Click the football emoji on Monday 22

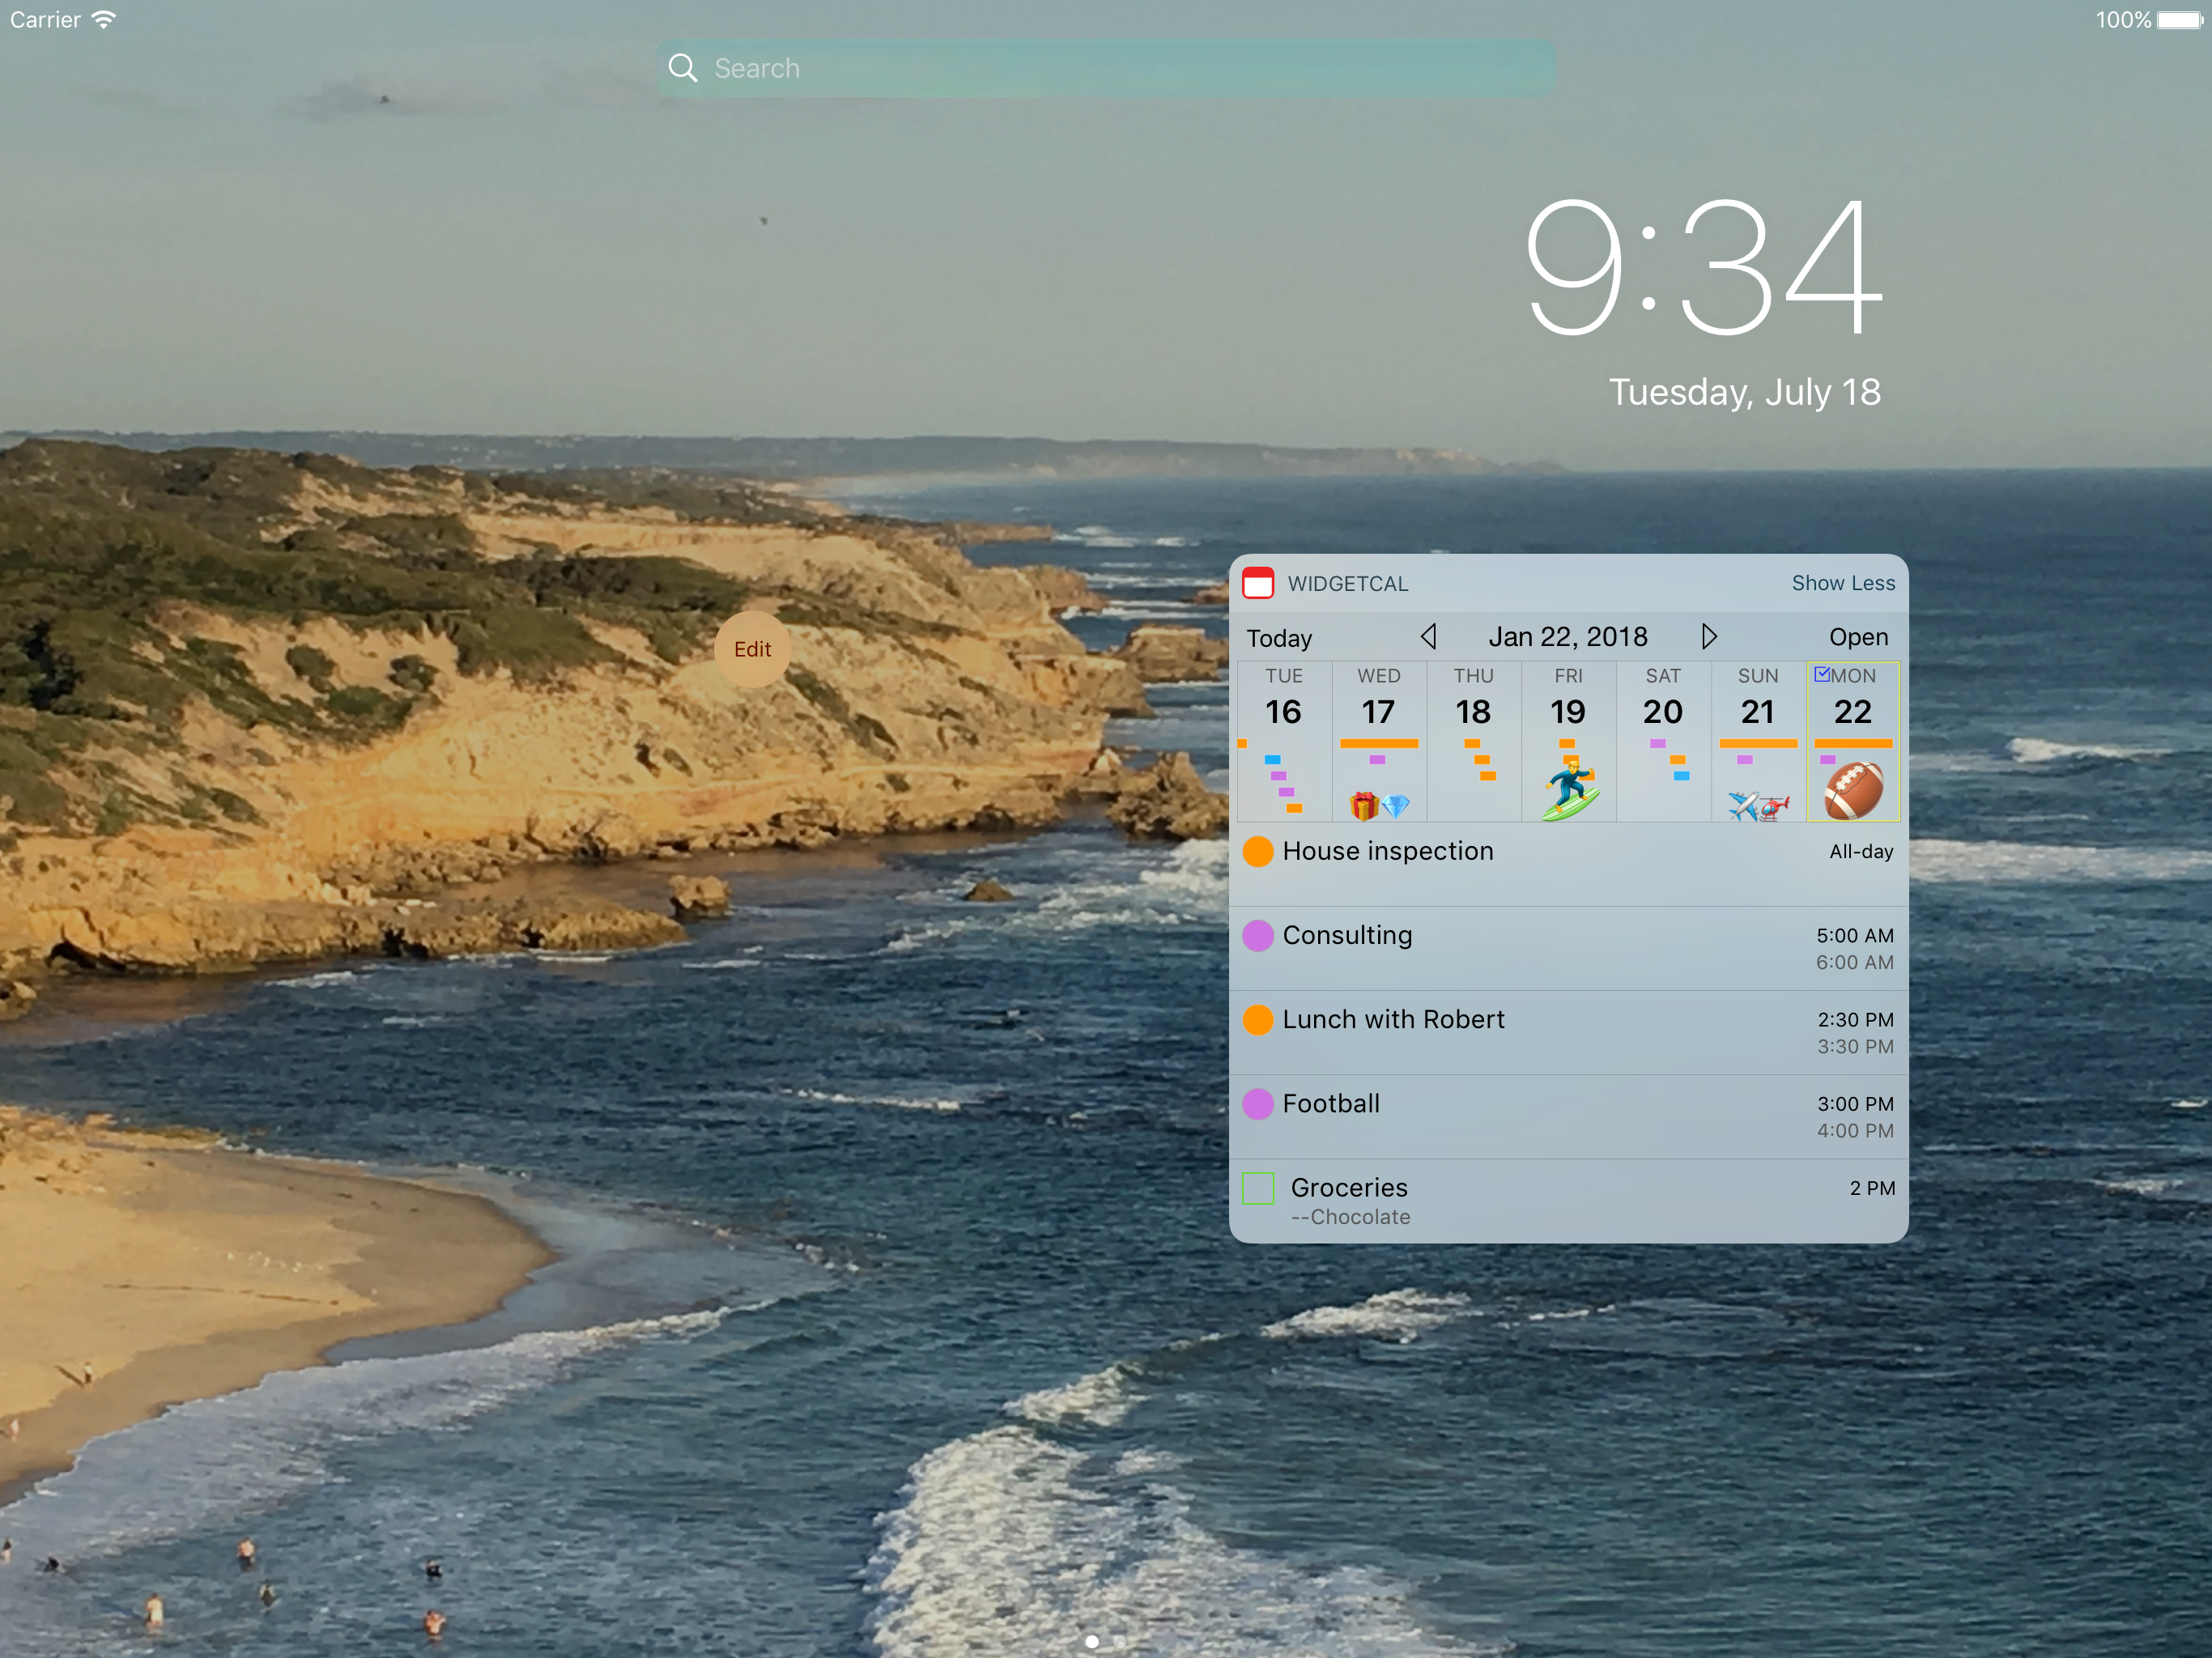tap(1853, 791)
